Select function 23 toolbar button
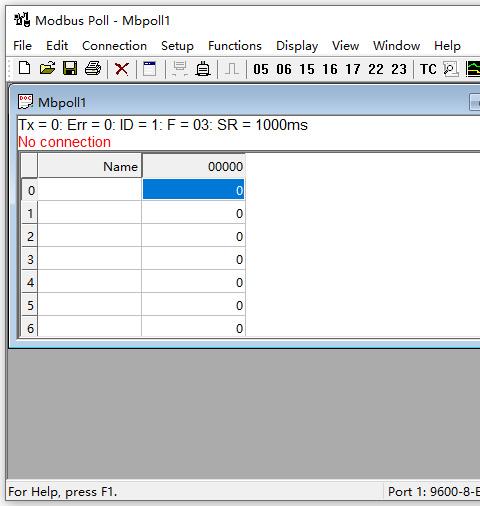The width and height of the screenshot is (480, 506). point(399,69)
